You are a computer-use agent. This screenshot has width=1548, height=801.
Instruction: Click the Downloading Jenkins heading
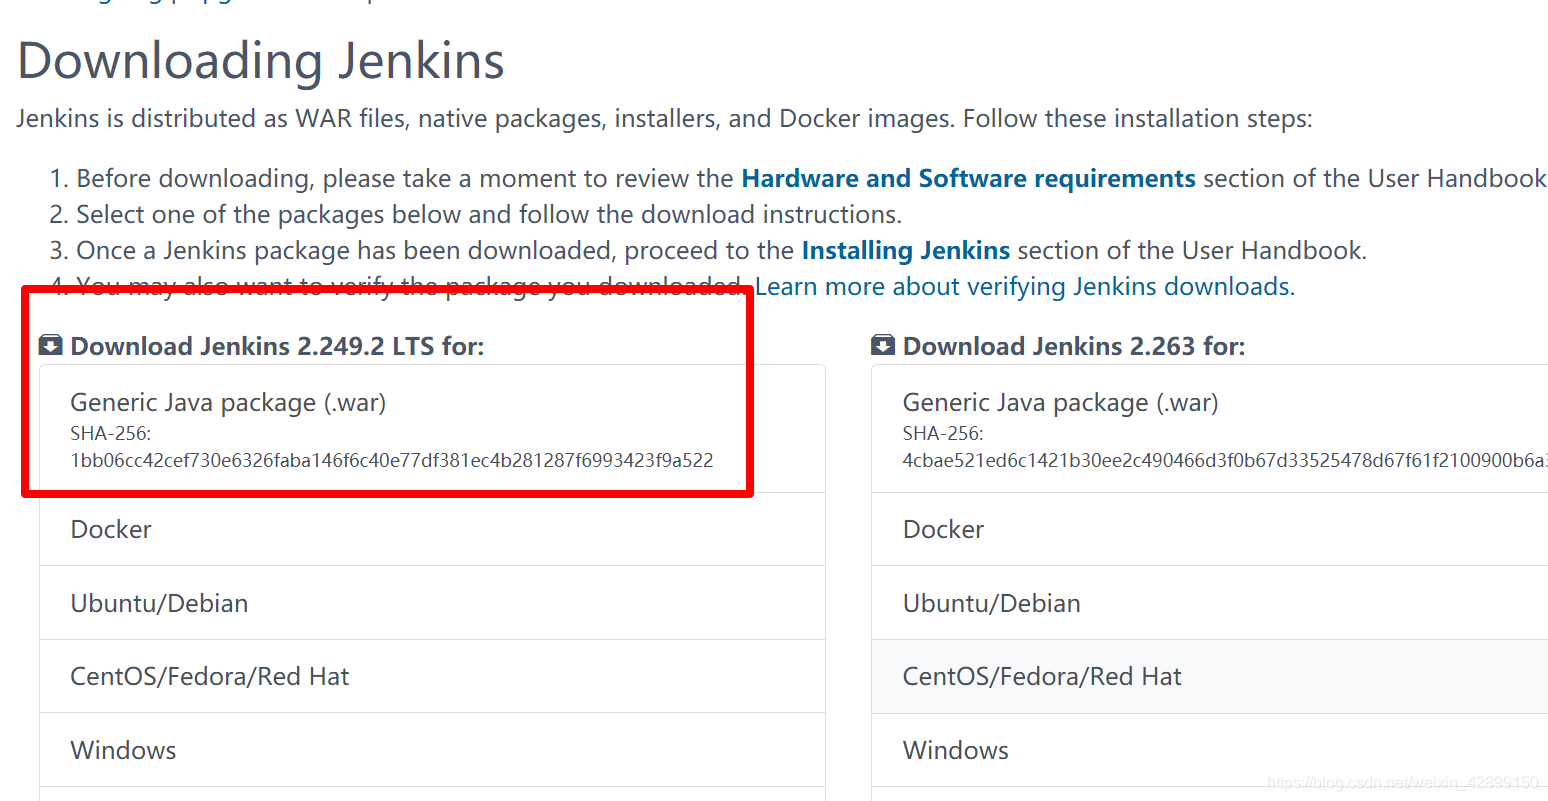pos(261,61)
